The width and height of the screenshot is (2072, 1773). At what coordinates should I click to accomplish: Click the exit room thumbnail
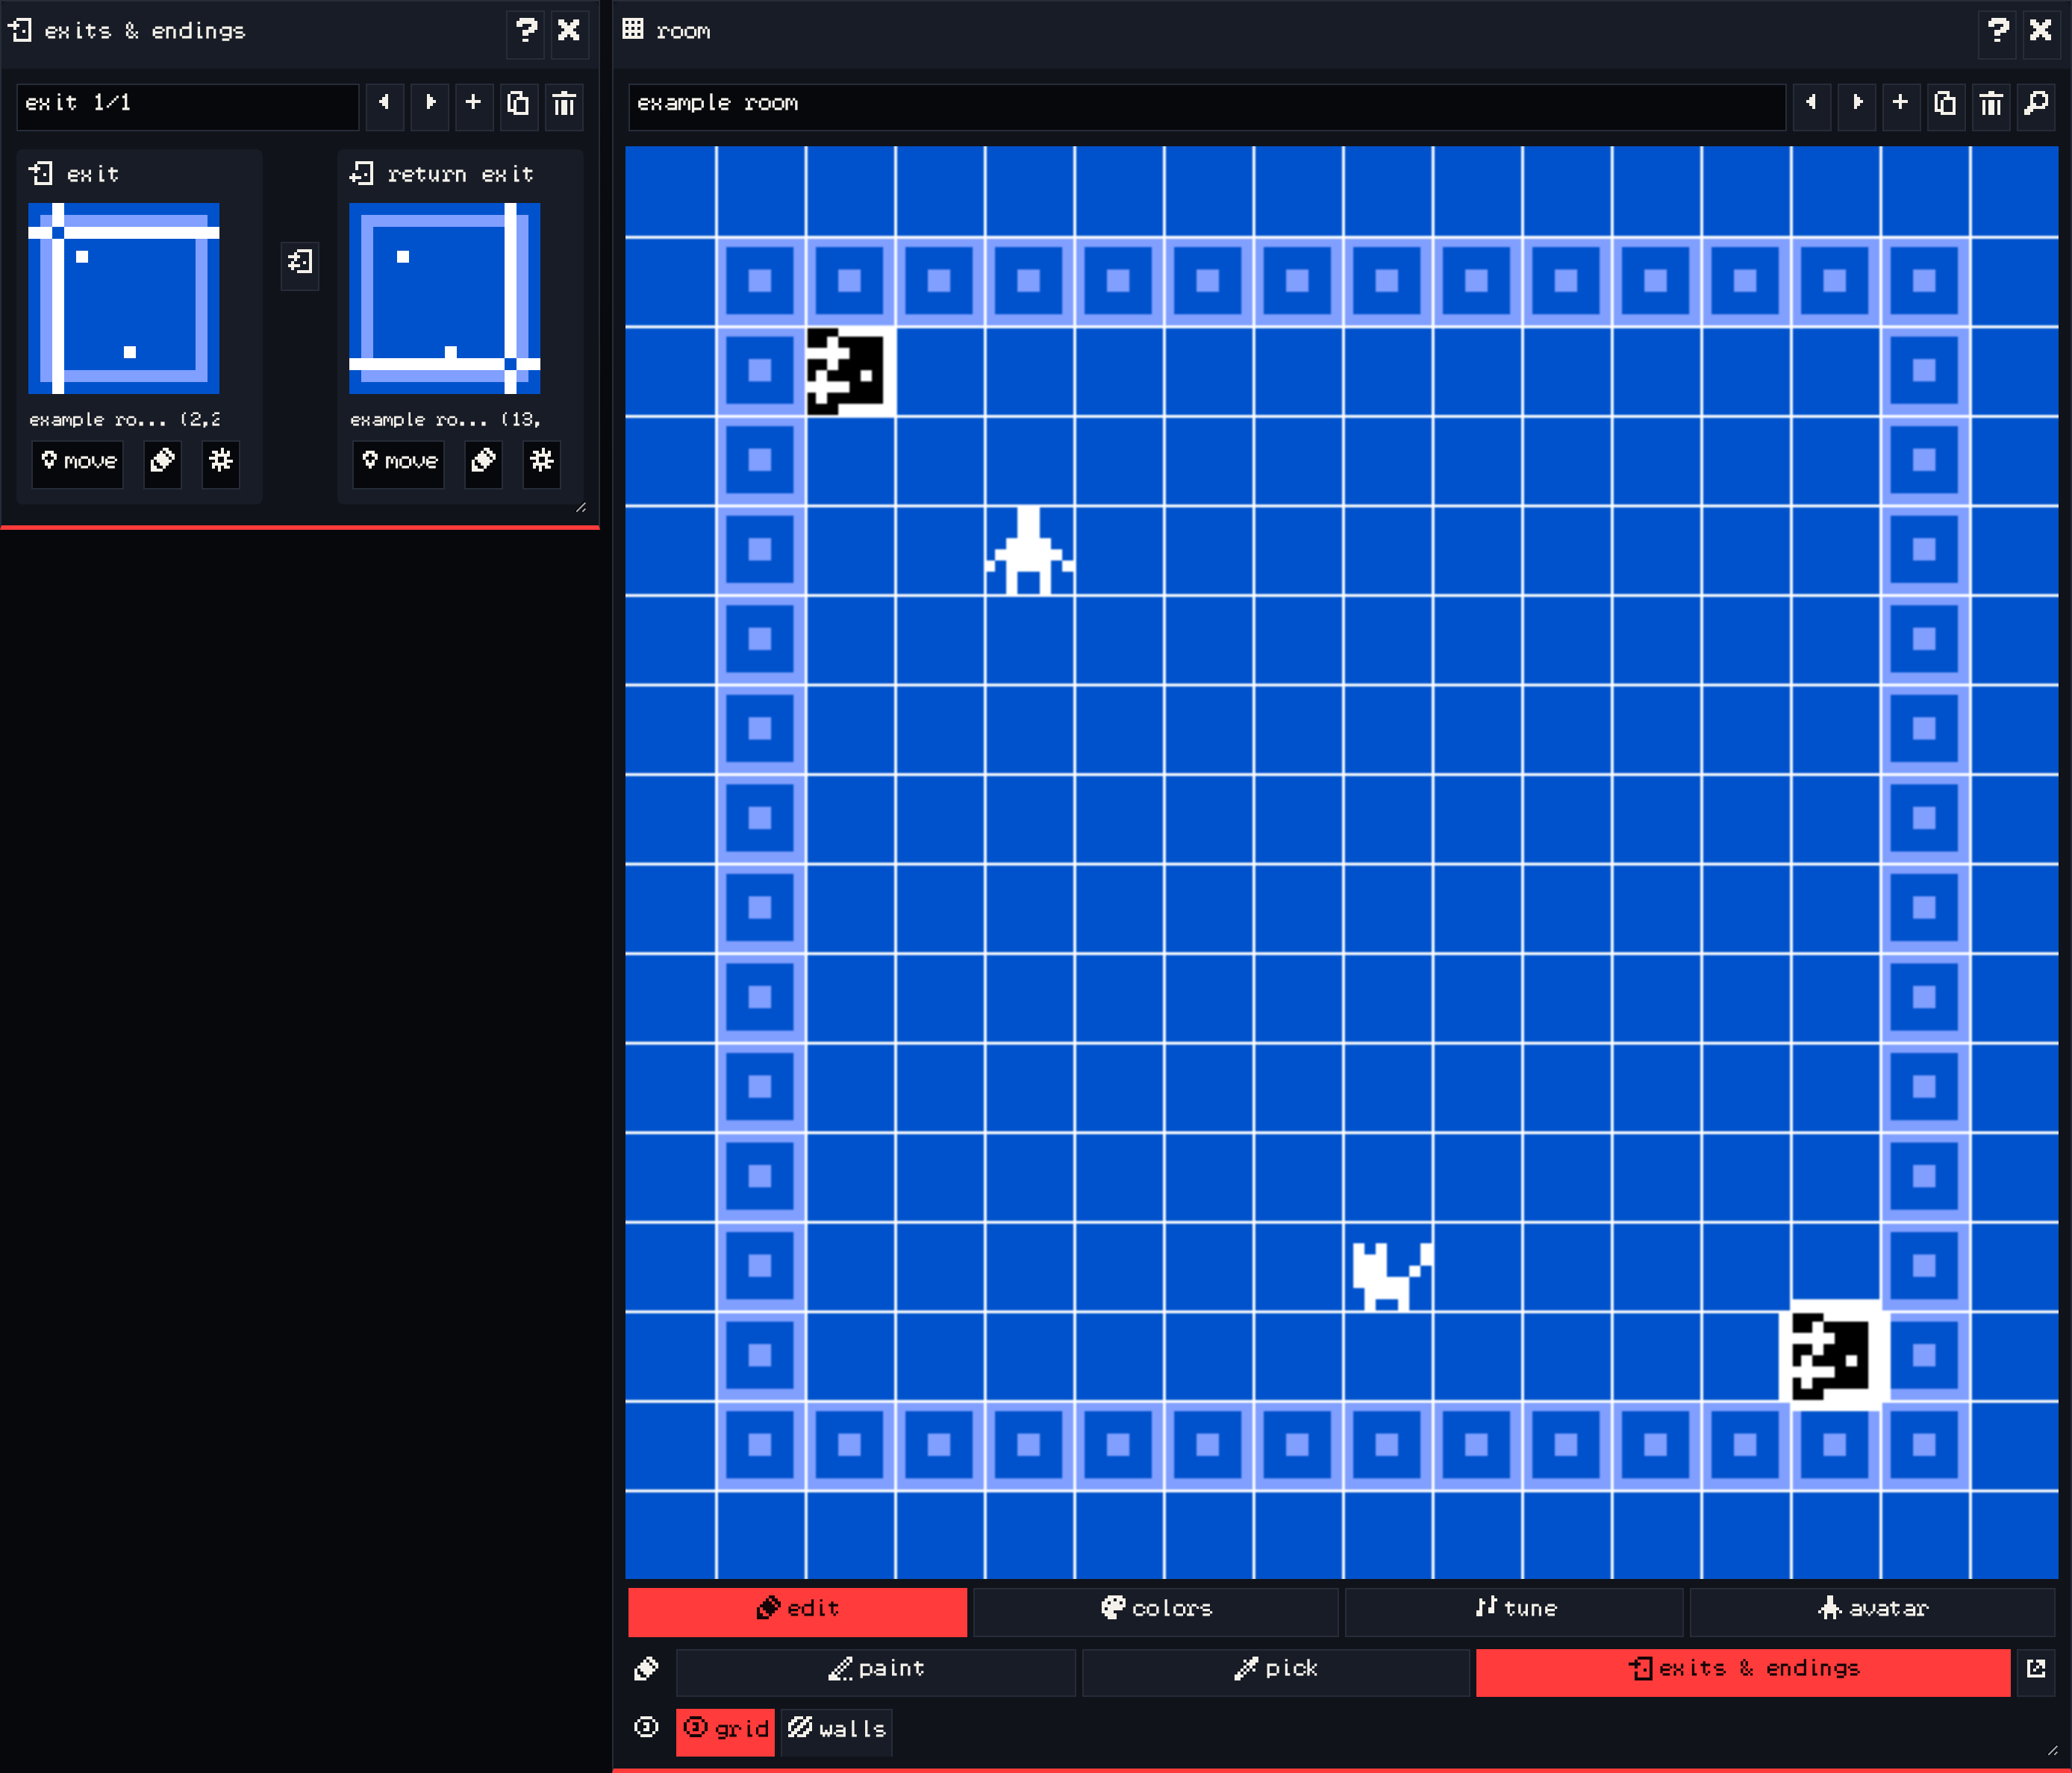(x=124, y=298)
